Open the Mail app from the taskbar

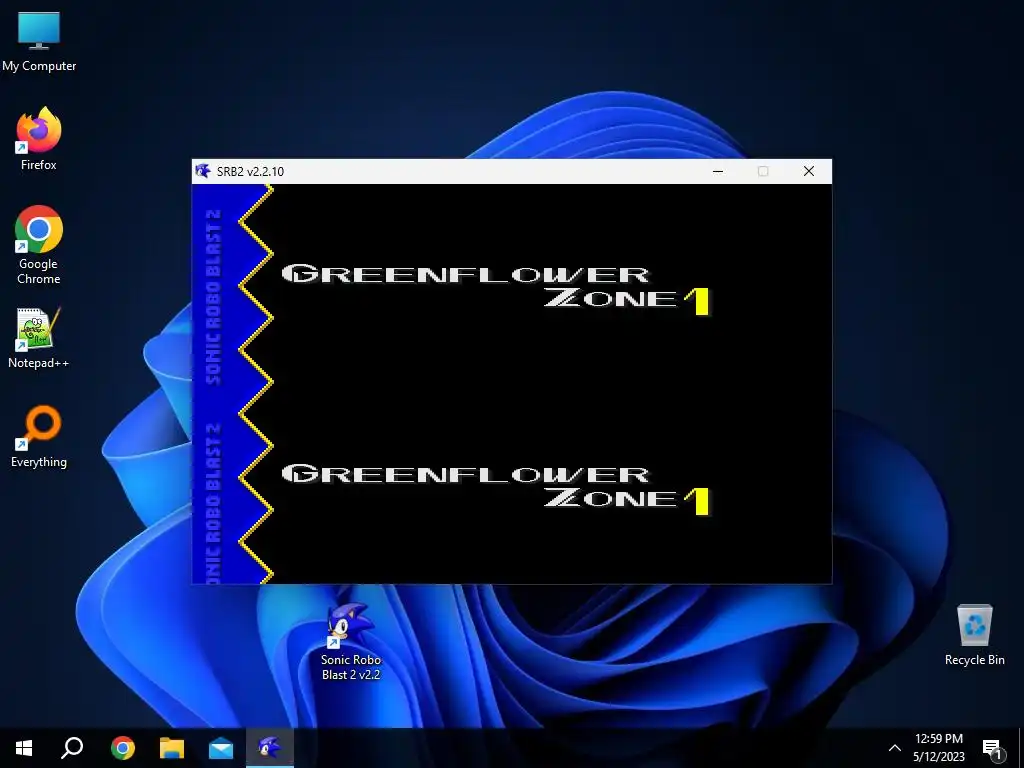(x=221, y=748)
